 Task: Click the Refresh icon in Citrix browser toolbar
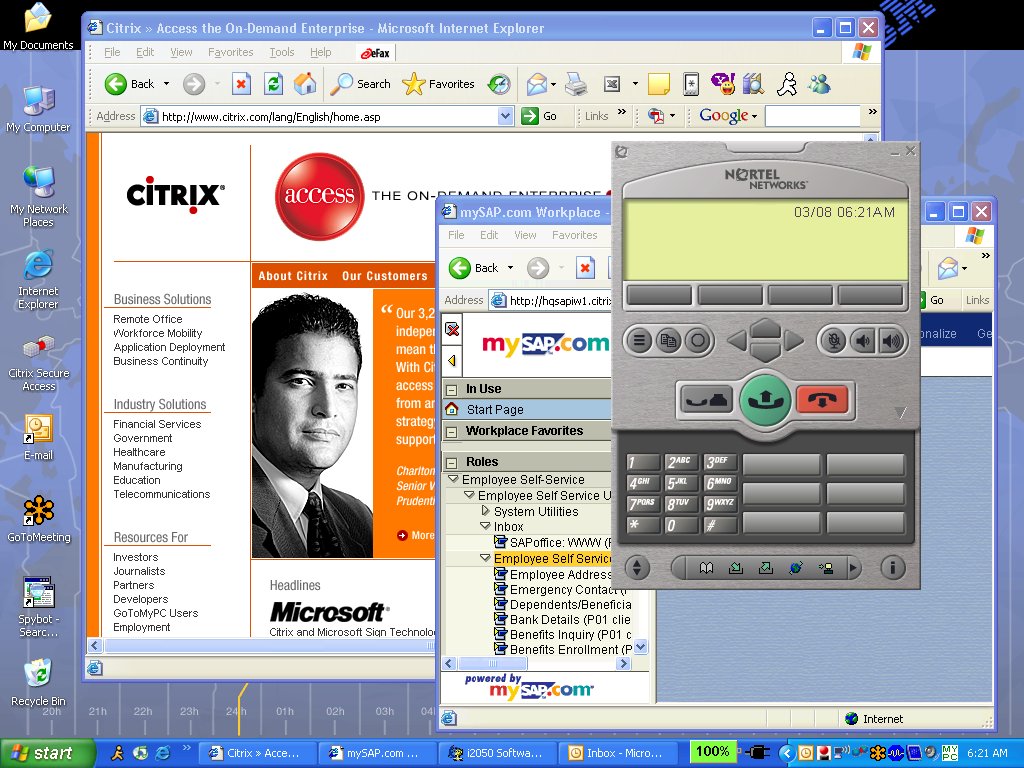click(x=273, y=84)
